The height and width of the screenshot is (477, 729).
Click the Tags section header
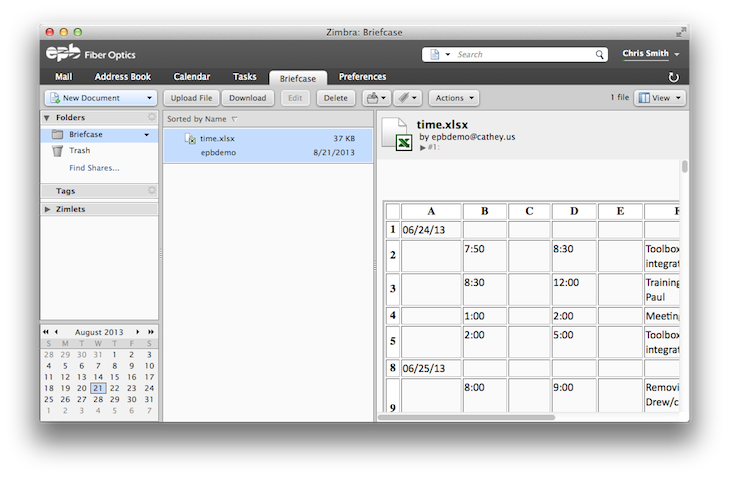[99, 191]
